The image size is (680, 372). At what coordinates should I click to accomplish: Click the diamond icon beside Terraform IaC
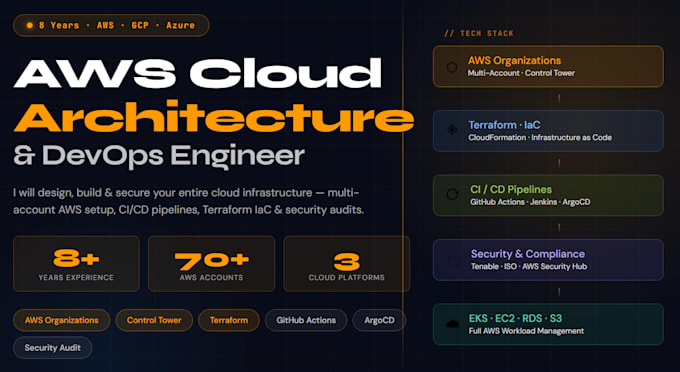click(452, 130)
